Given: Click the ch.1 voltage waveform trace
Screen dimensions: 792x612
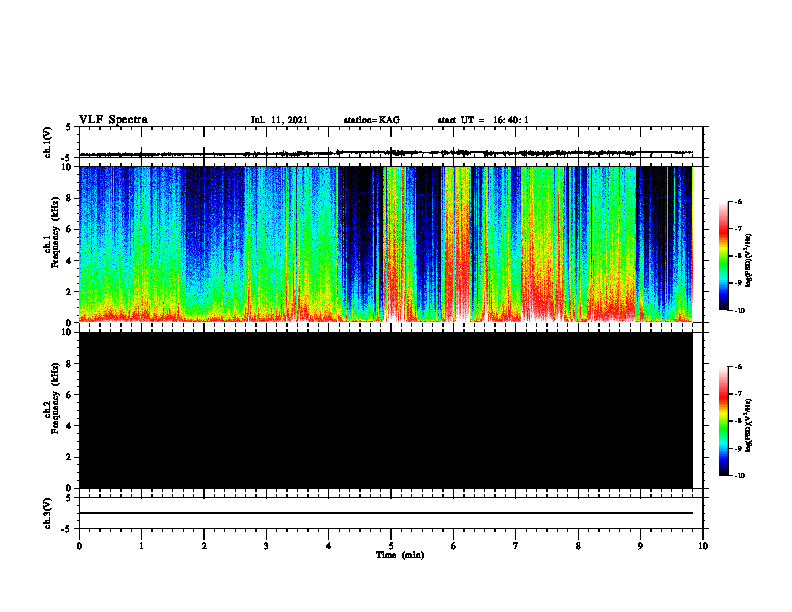Looking at the screenshot, I should pos(386,152).
